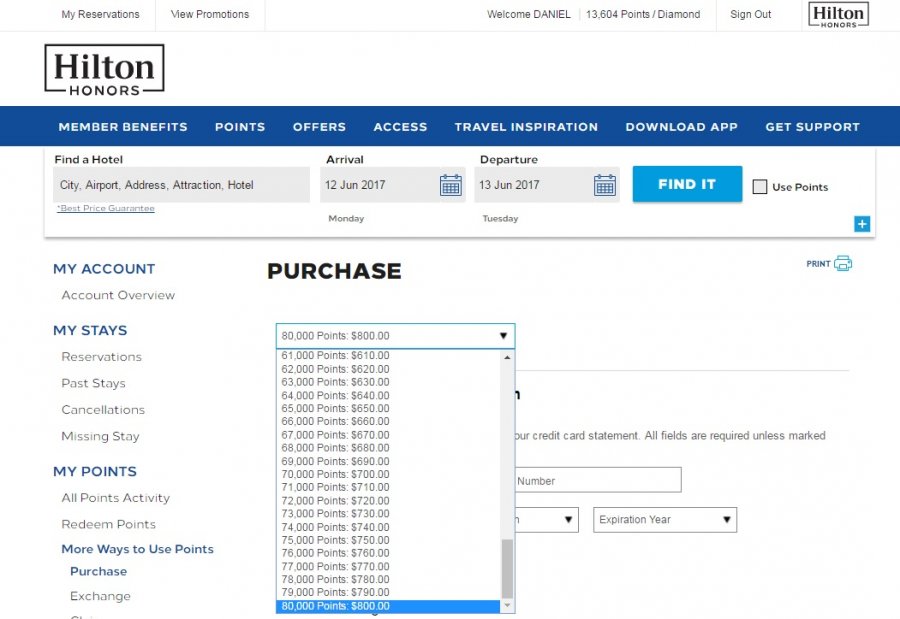Go to Account Overview in sidebar
900x619 pixels.
click(x=118, y=295)
